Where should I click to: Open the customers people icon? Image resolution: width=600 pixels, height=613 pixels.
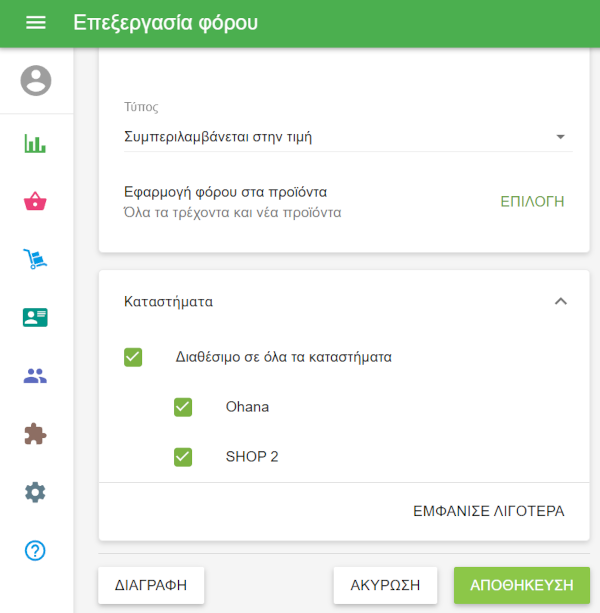click(36, 376)
